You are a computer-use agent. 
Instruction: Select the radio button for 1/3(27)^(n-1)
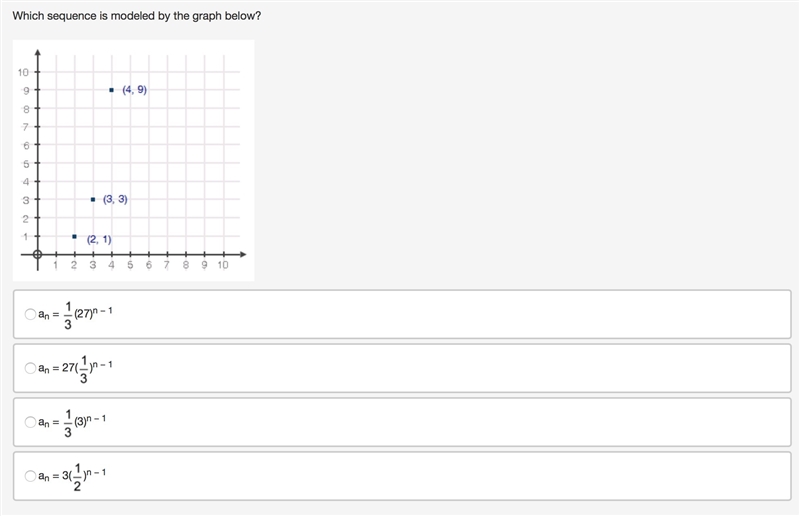pyautogui.click(x=30, y=314)
